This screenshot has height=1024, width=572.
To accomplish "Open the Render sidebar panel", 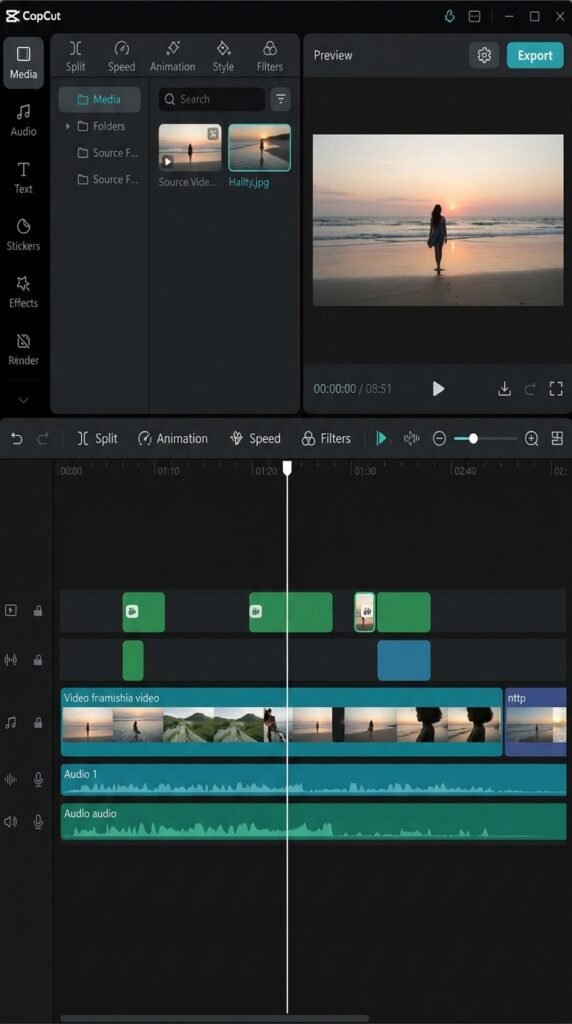I will 24,349.
